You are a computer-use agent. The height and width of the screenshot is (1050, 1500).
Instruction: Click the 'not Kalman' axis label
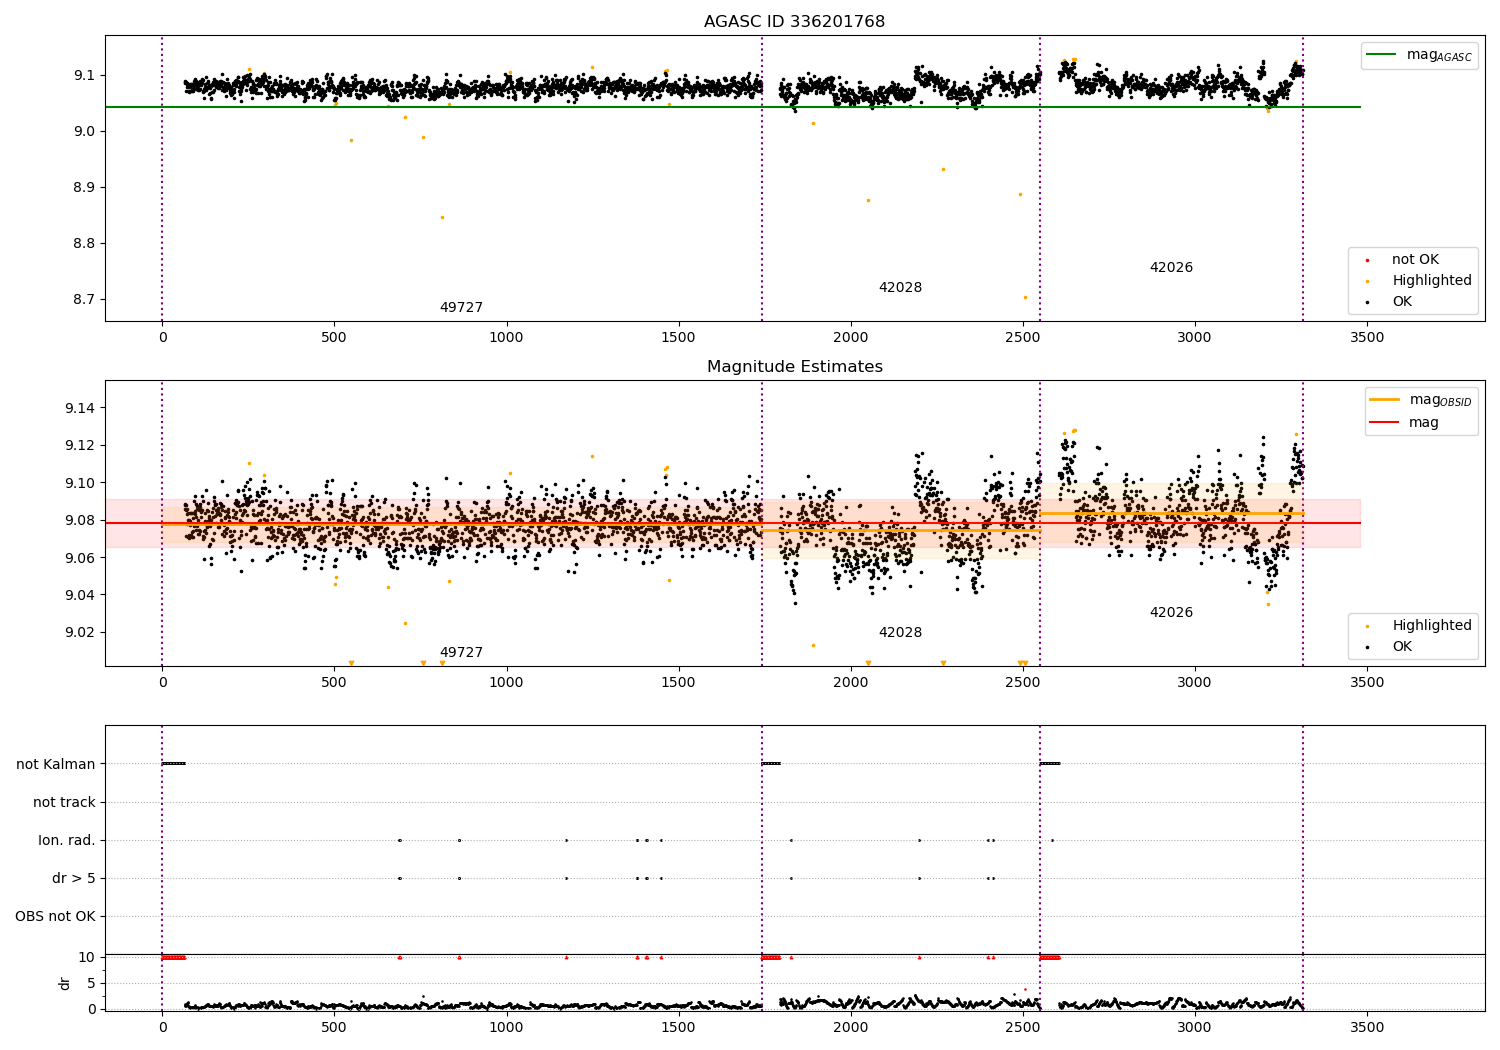pos(56,764)
